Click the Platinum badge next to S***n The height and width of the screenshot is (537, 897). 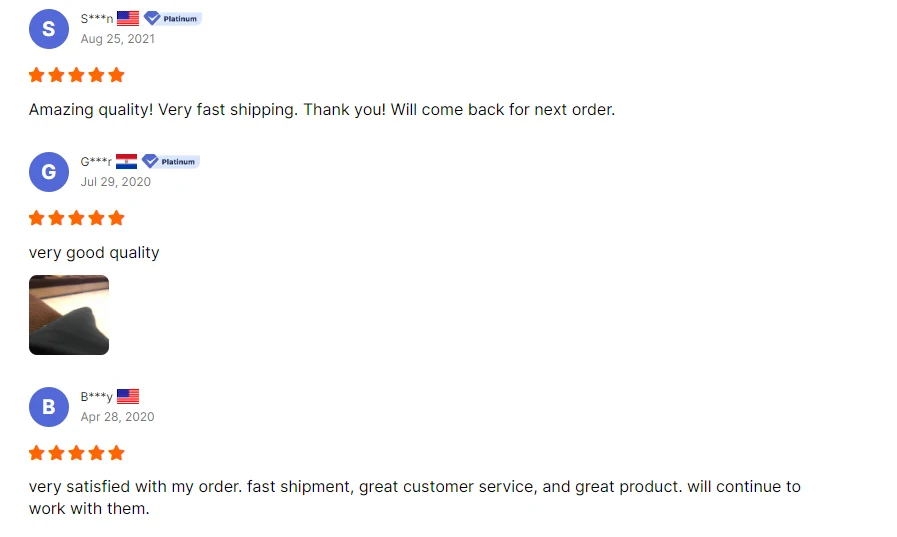[x=172, y=18]
